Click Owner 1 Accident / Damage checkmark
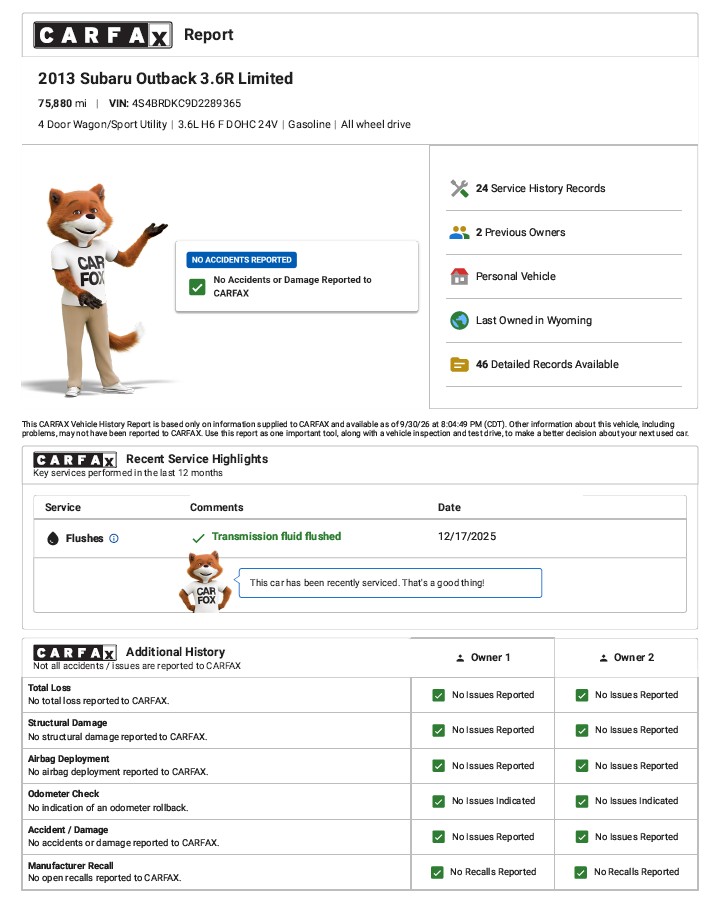This screenshot has height=910, width=718. [439, 837]
